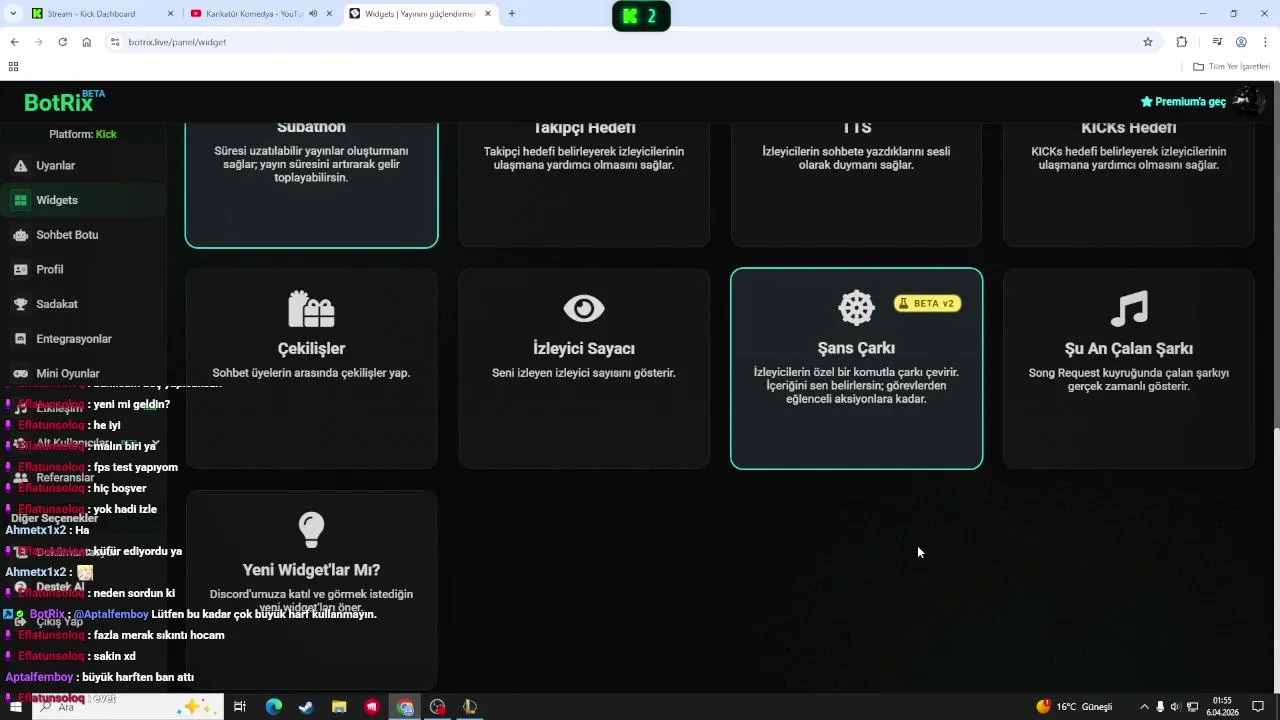This screenshot has height=720, width=1280.
Task: Click the Şans Çarkı wheel icon
Action: point(856,308)
